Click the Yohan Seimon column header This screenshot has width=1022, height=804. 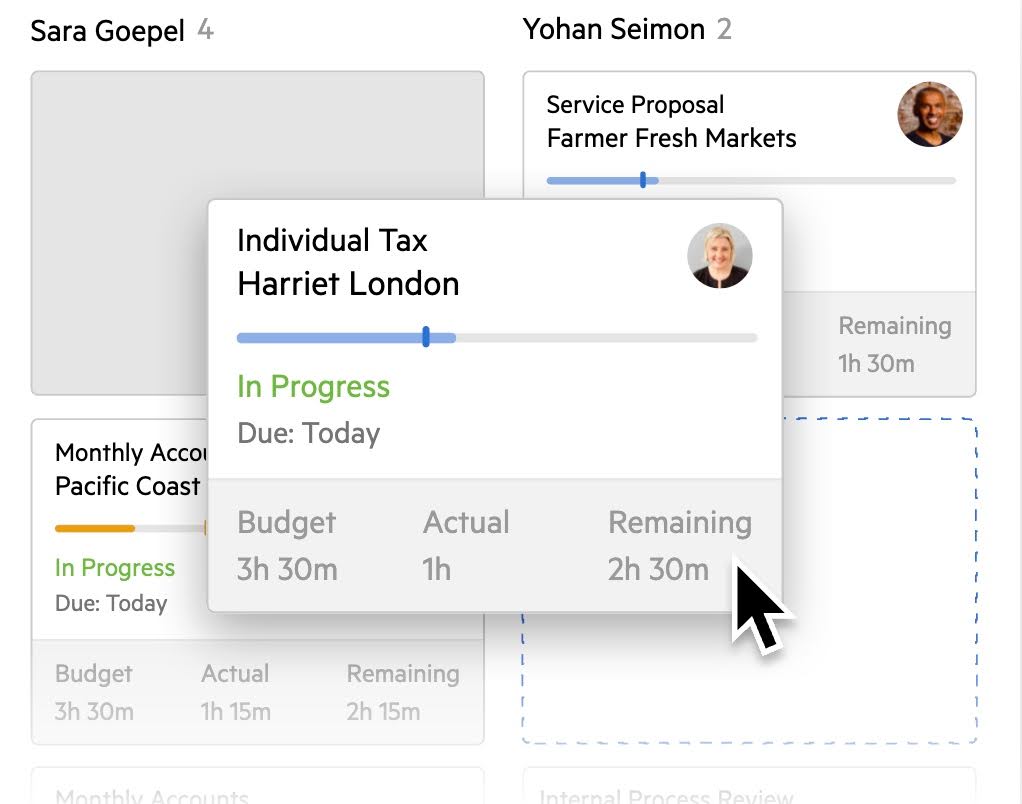(614, 29)
